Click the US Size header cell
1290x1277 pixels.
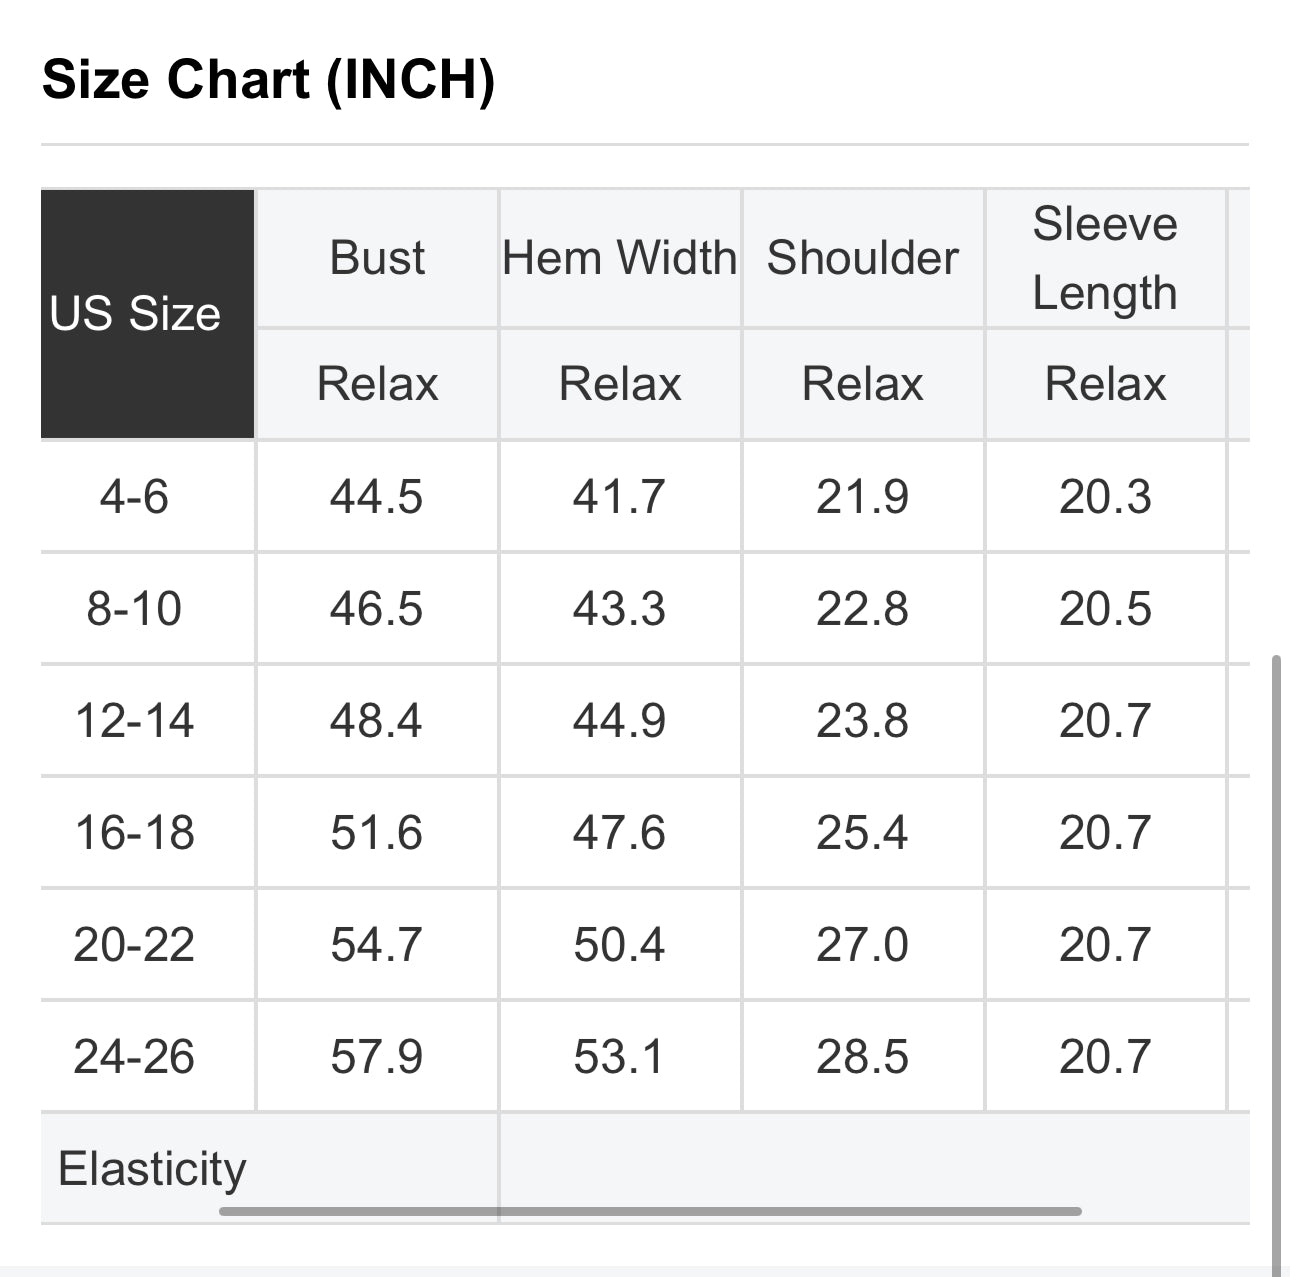[x=136, y=314]
